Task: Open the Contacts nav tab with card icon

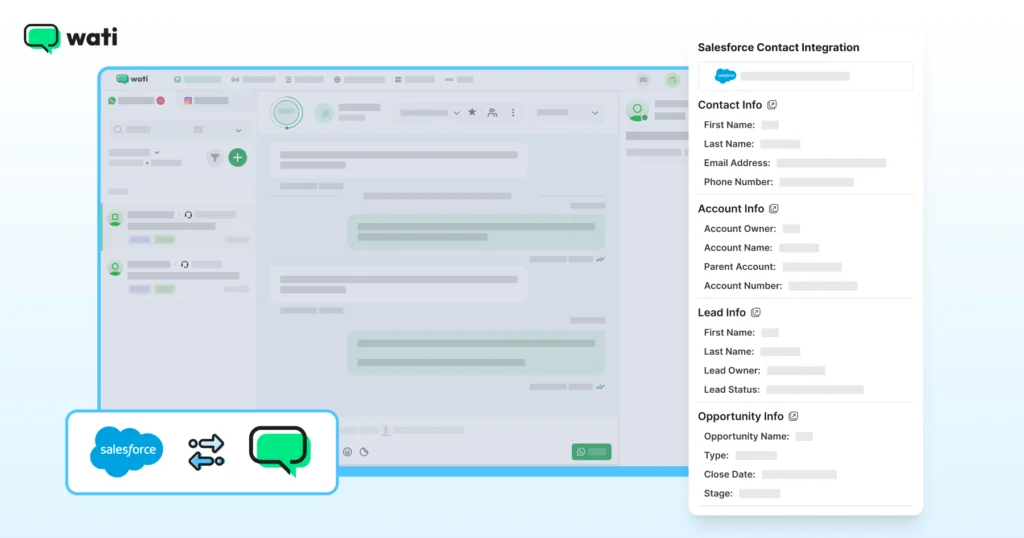Action: coord(304,80)
